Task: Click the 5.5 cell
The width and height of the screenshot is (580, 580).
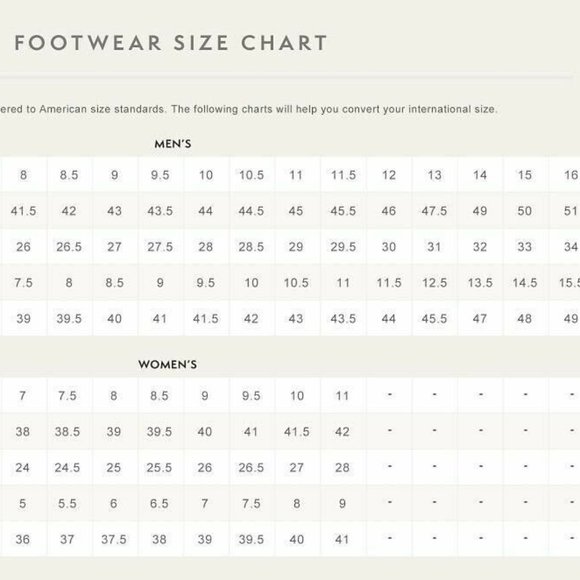Action: coord(67,503)
